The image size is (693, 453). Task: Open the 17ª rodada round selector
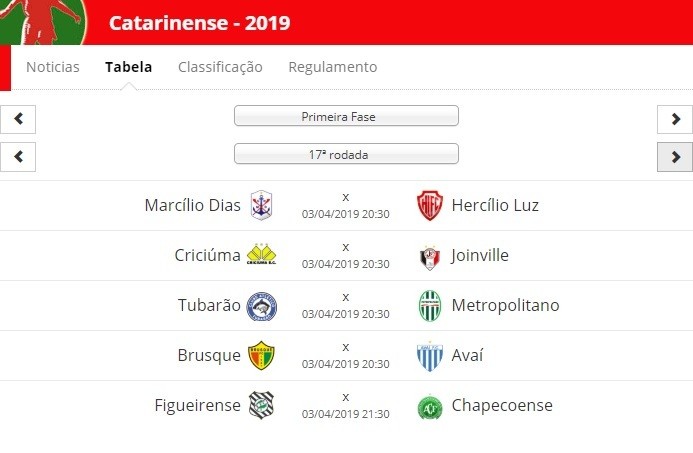click(x=346, y=154)
